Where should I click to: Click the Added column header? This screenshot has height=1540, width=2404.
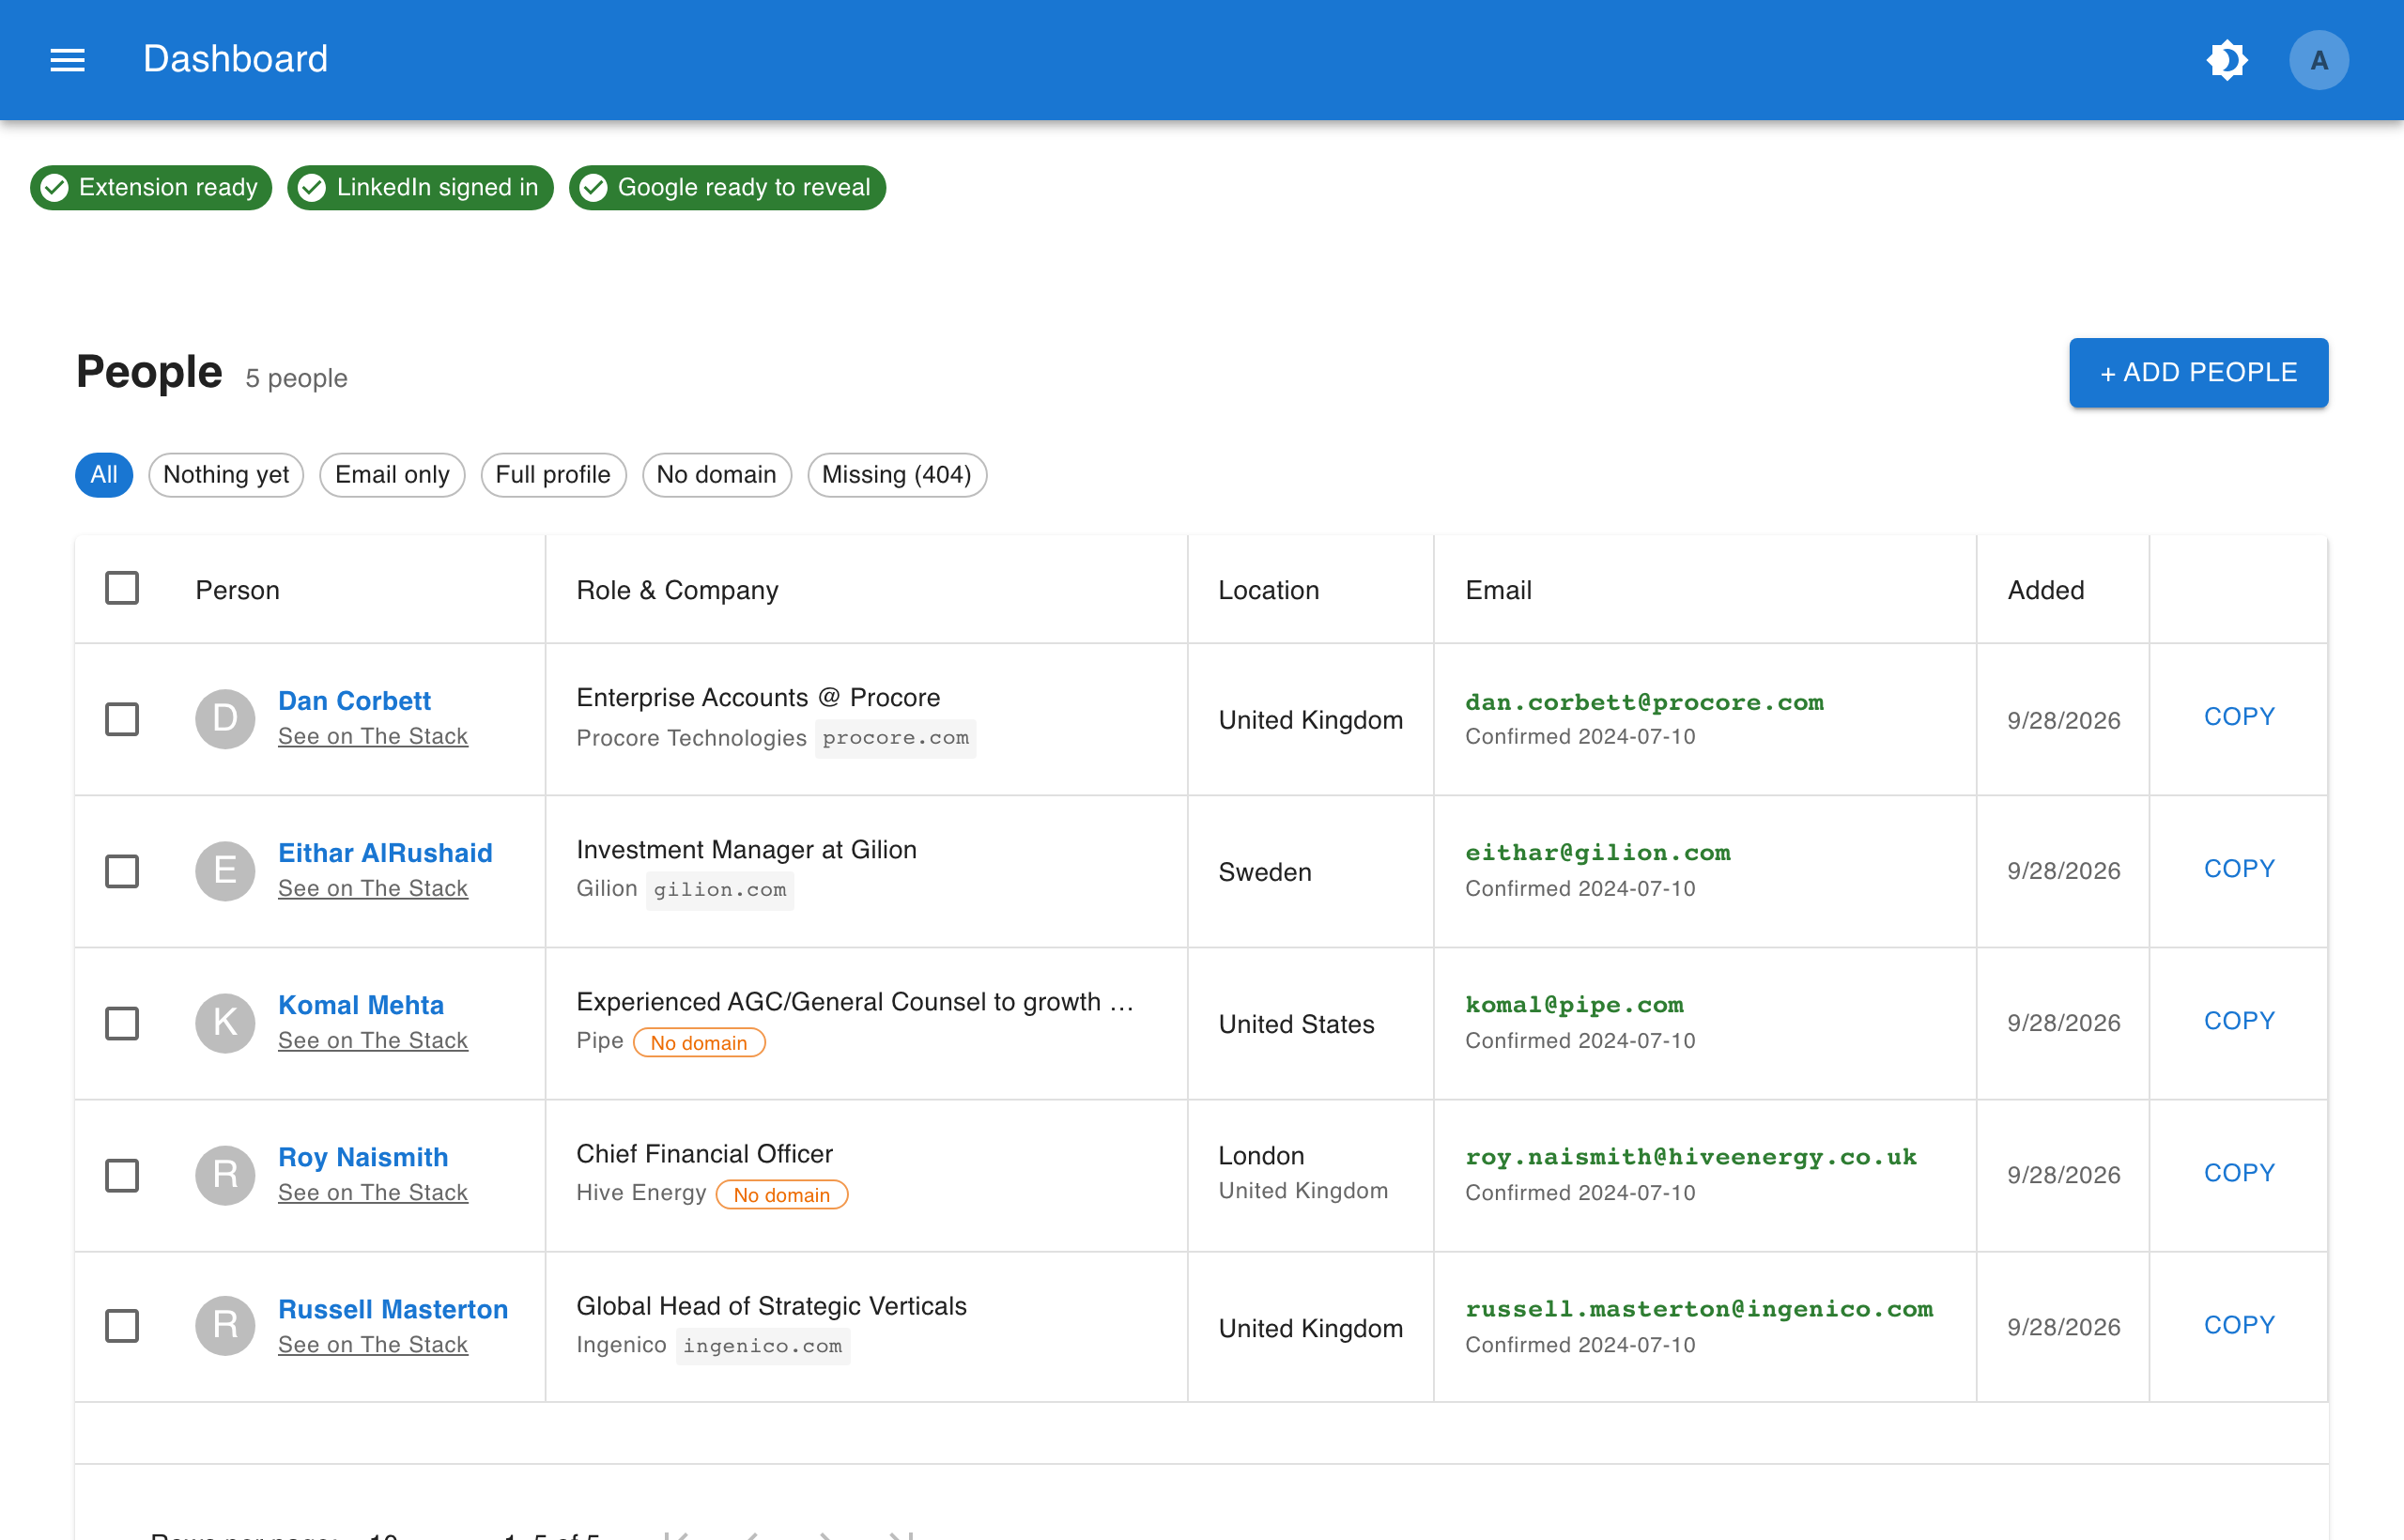click(x=2046, y=590)
